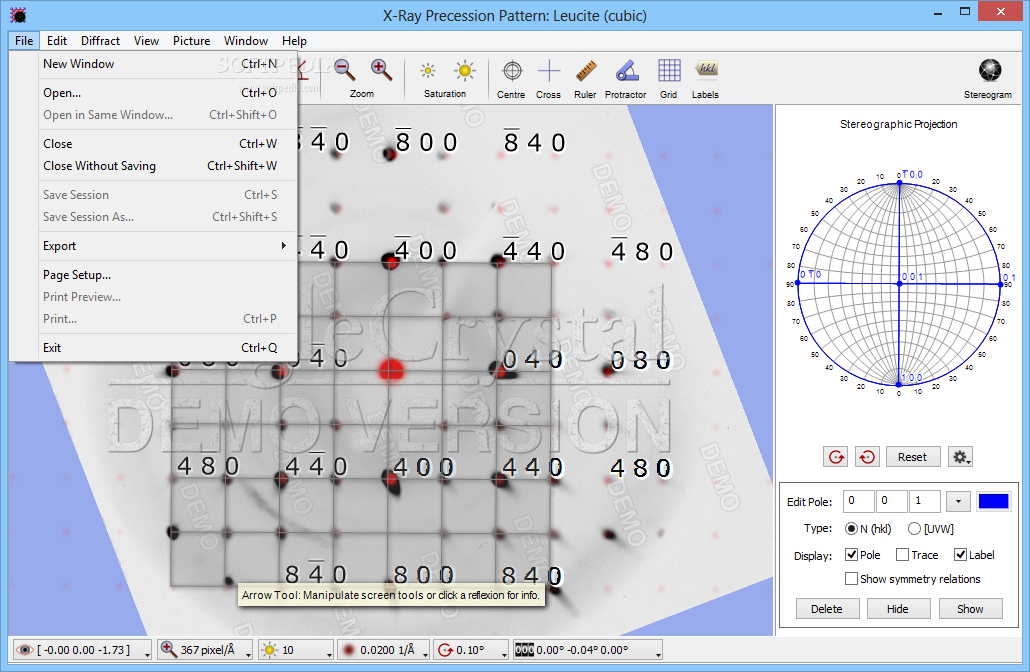Enable Show symmetry relations checkbox
This screenshot has width=1030, height=672.
pyautogui.click(x=851, y=579)
